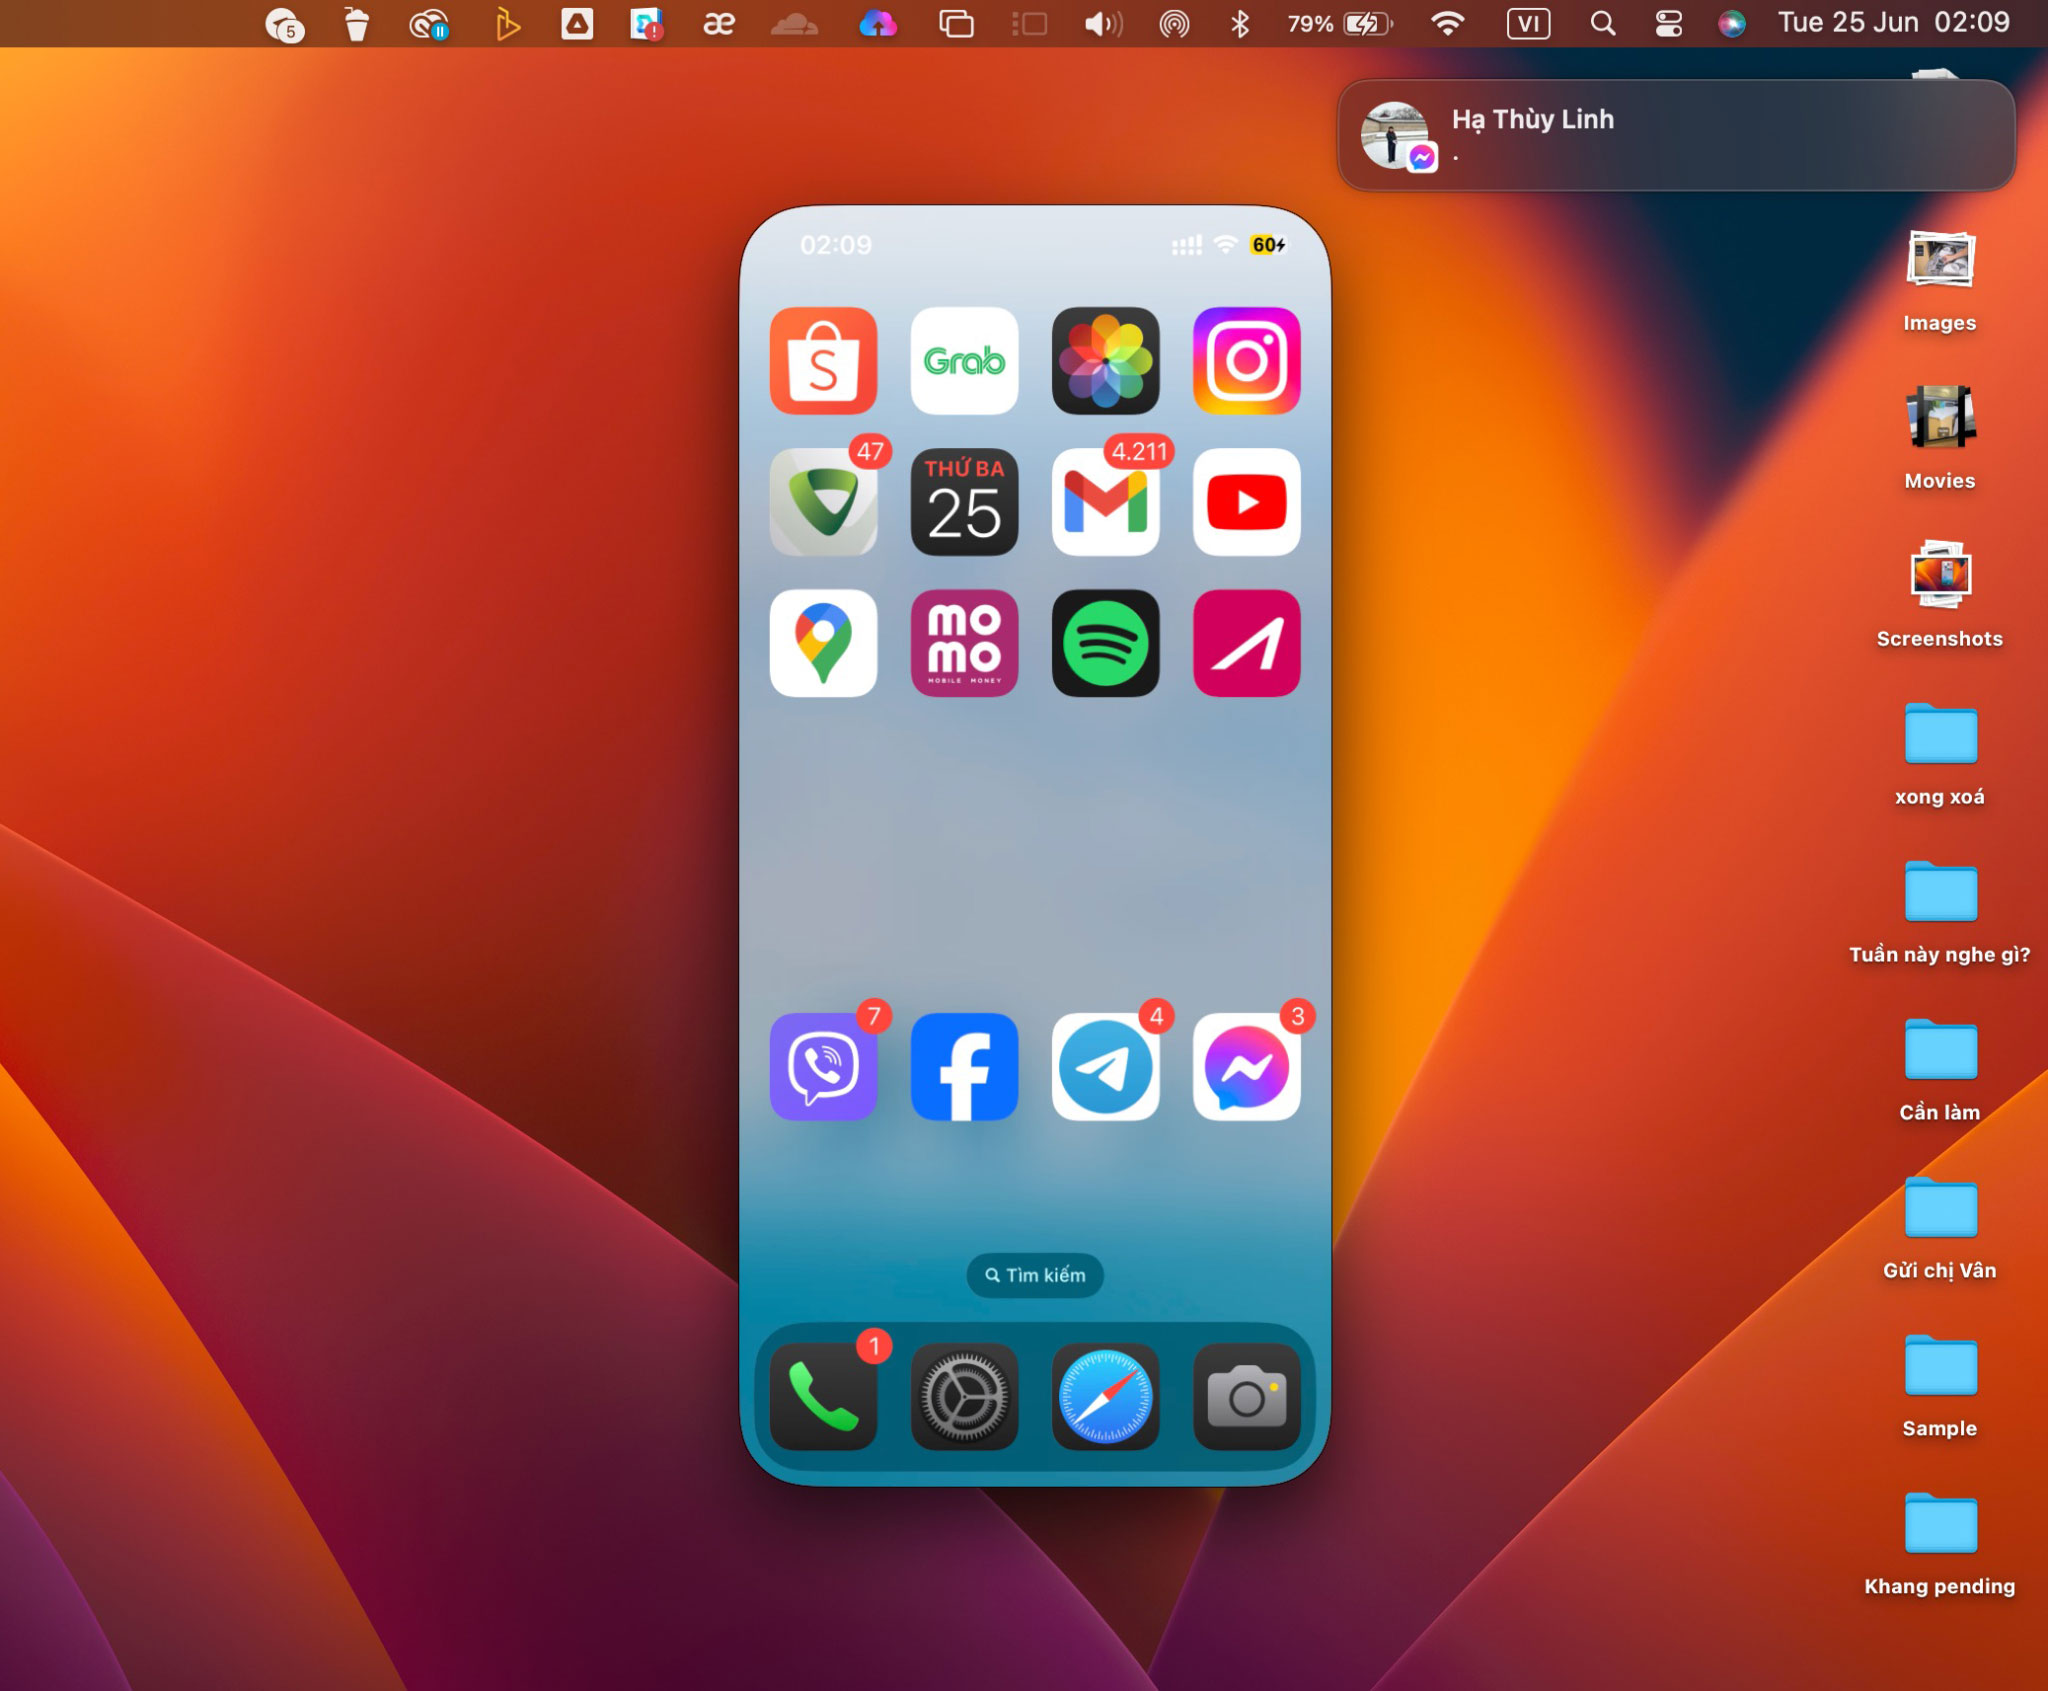Launch the YouTube app
The width and height of the screenshot is (2048, 1691).
click(1246, 502)
